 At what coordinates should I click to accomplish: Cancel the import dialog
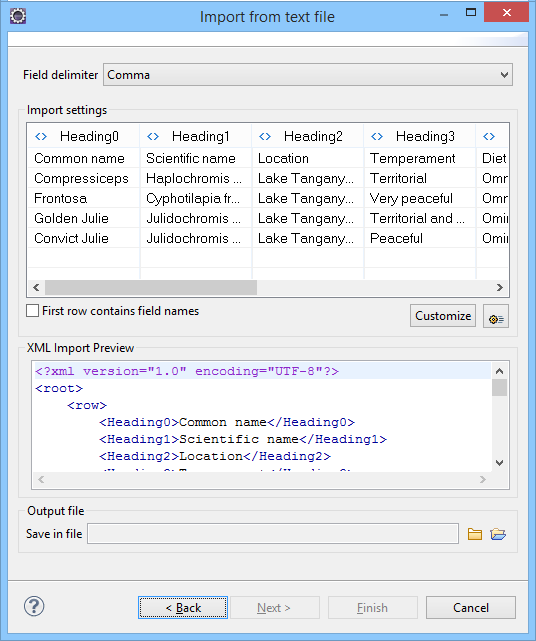point(471,607)
